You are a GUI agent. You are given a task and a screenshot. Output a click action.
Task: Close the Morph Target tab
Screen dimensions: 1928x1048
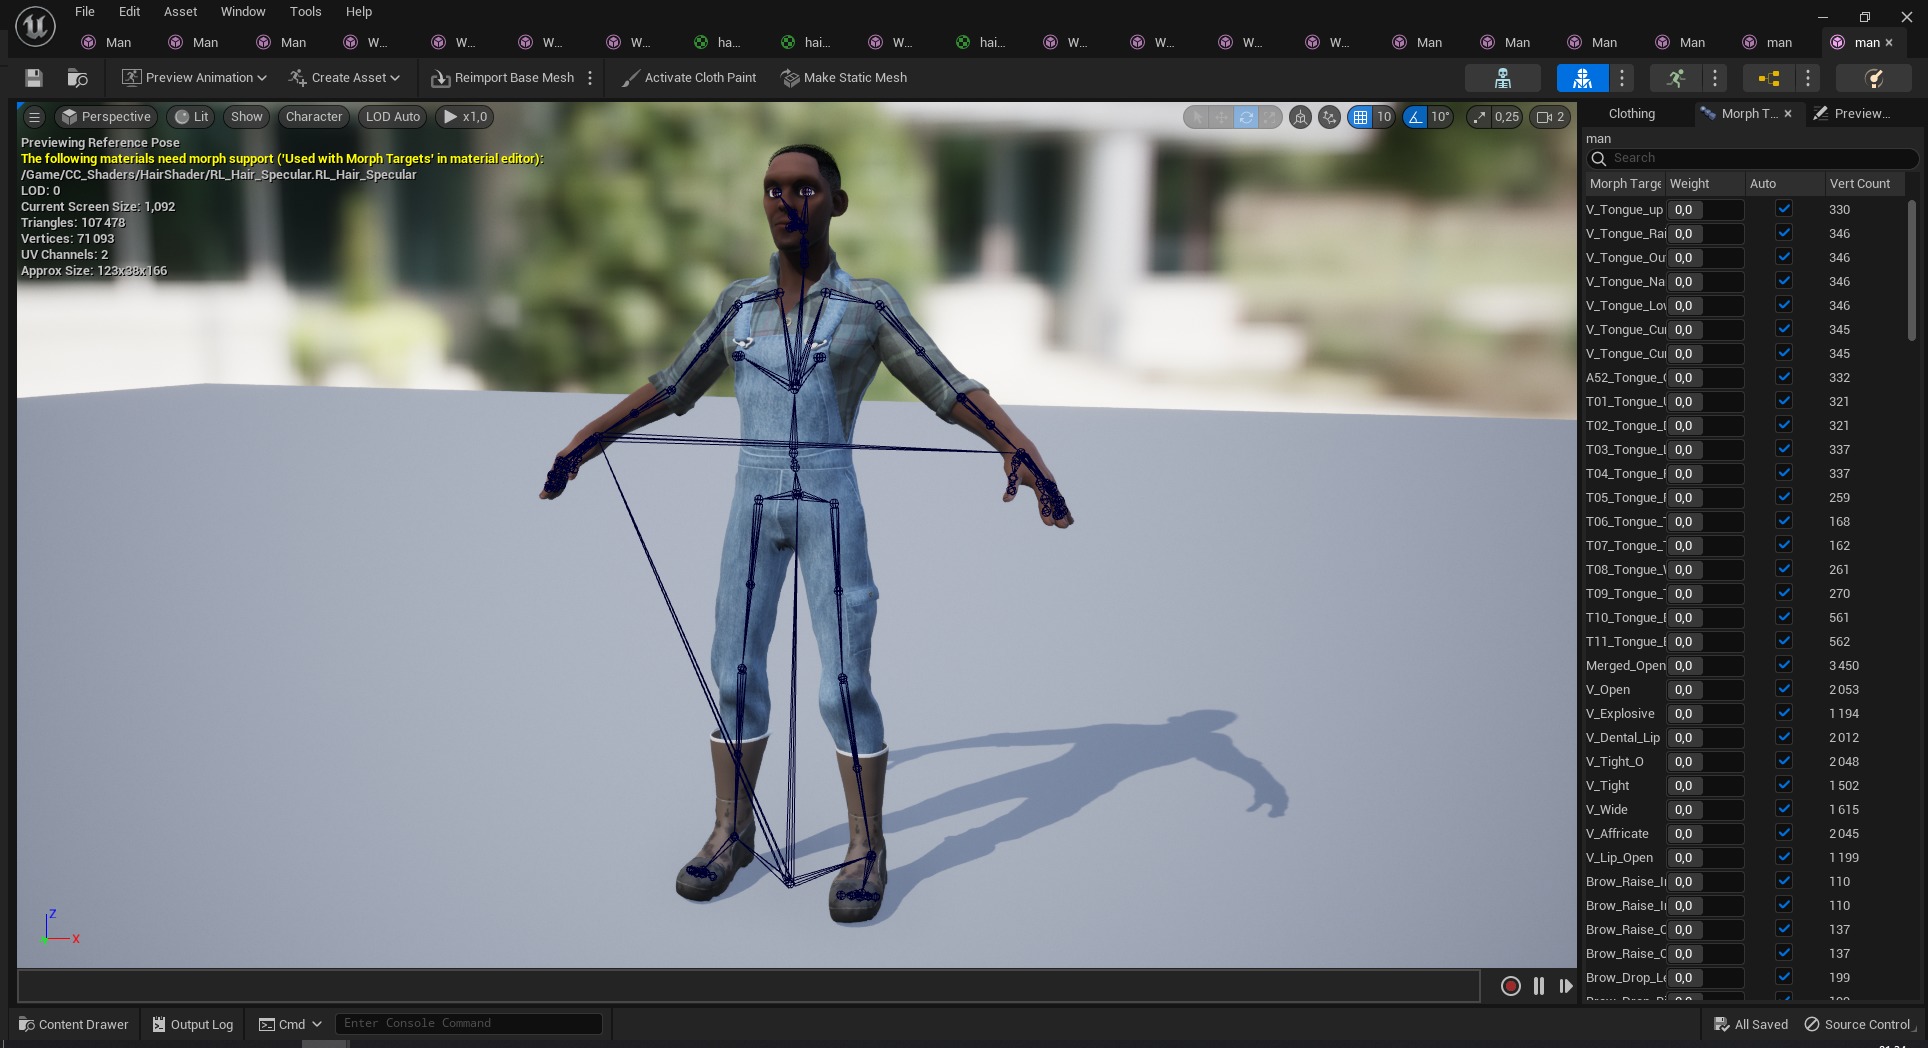[x=1788, y=114]
